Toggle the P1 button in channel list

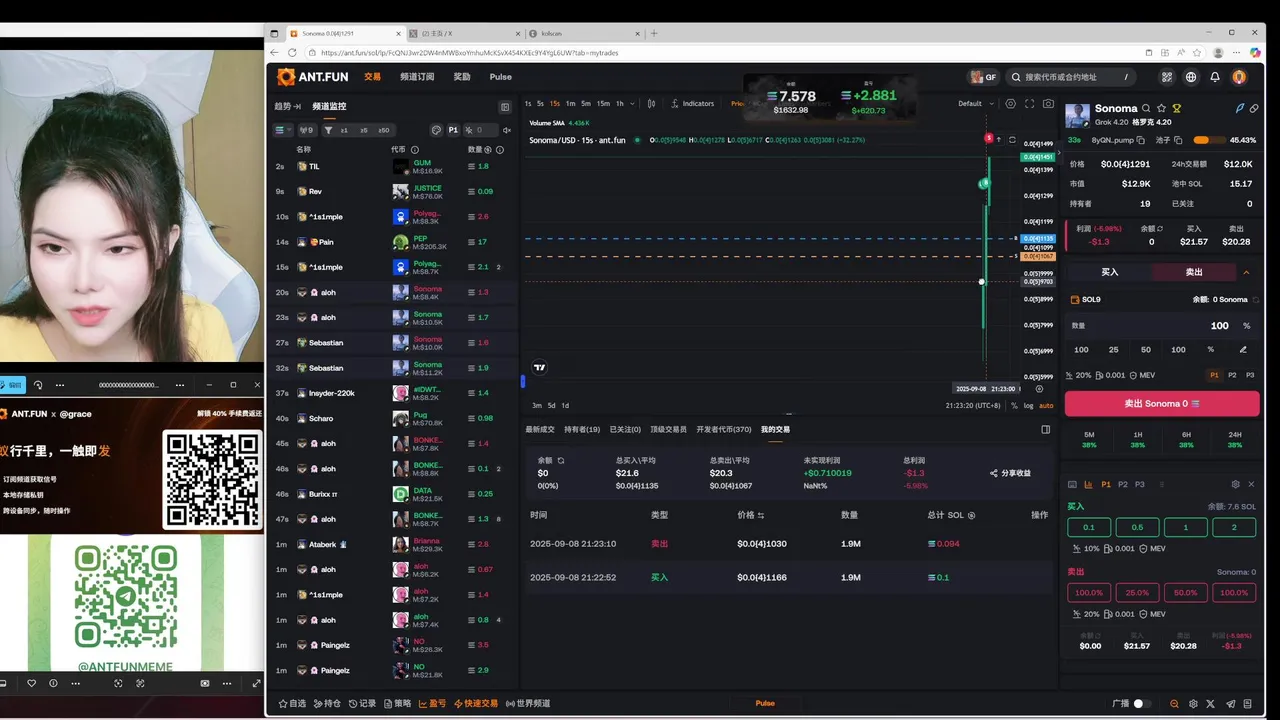coord(453,130)
